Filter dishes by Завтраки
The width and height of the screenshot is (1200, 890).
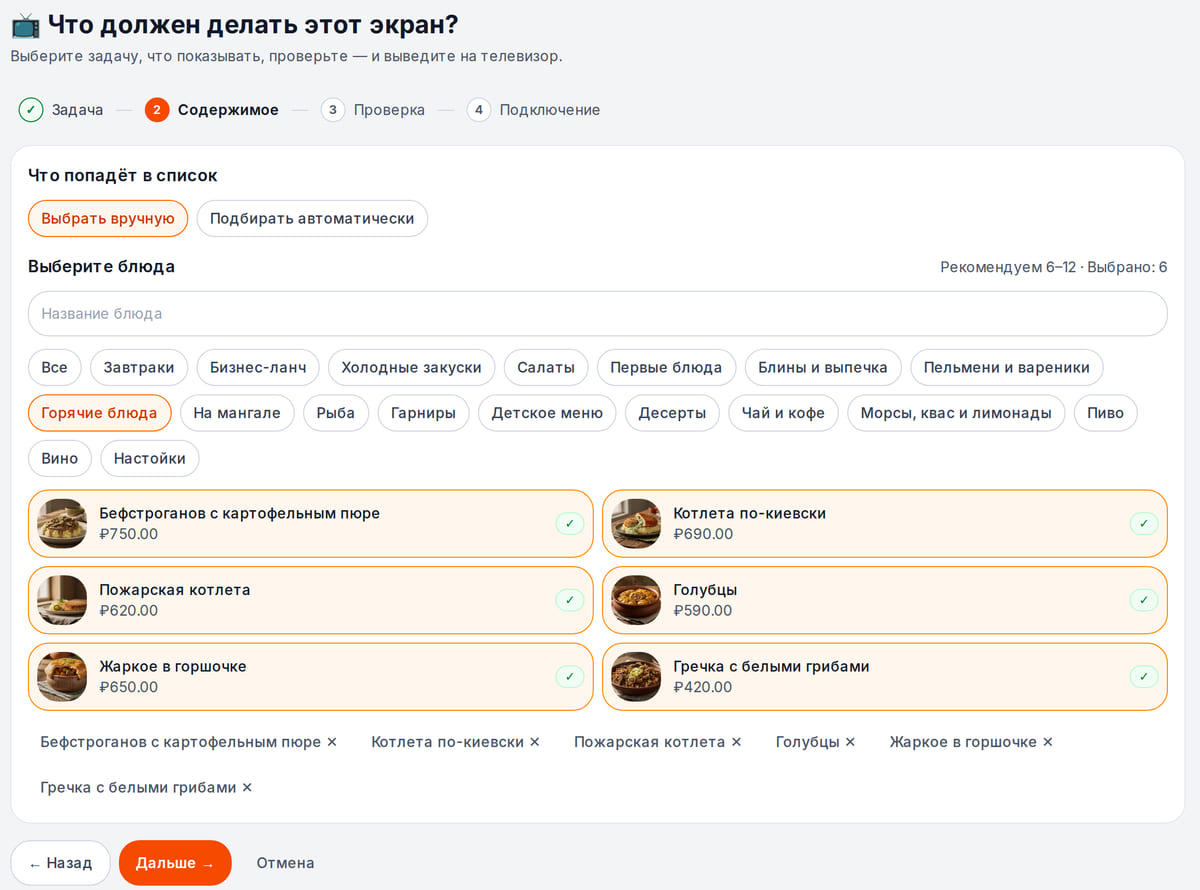coord(139,367)
